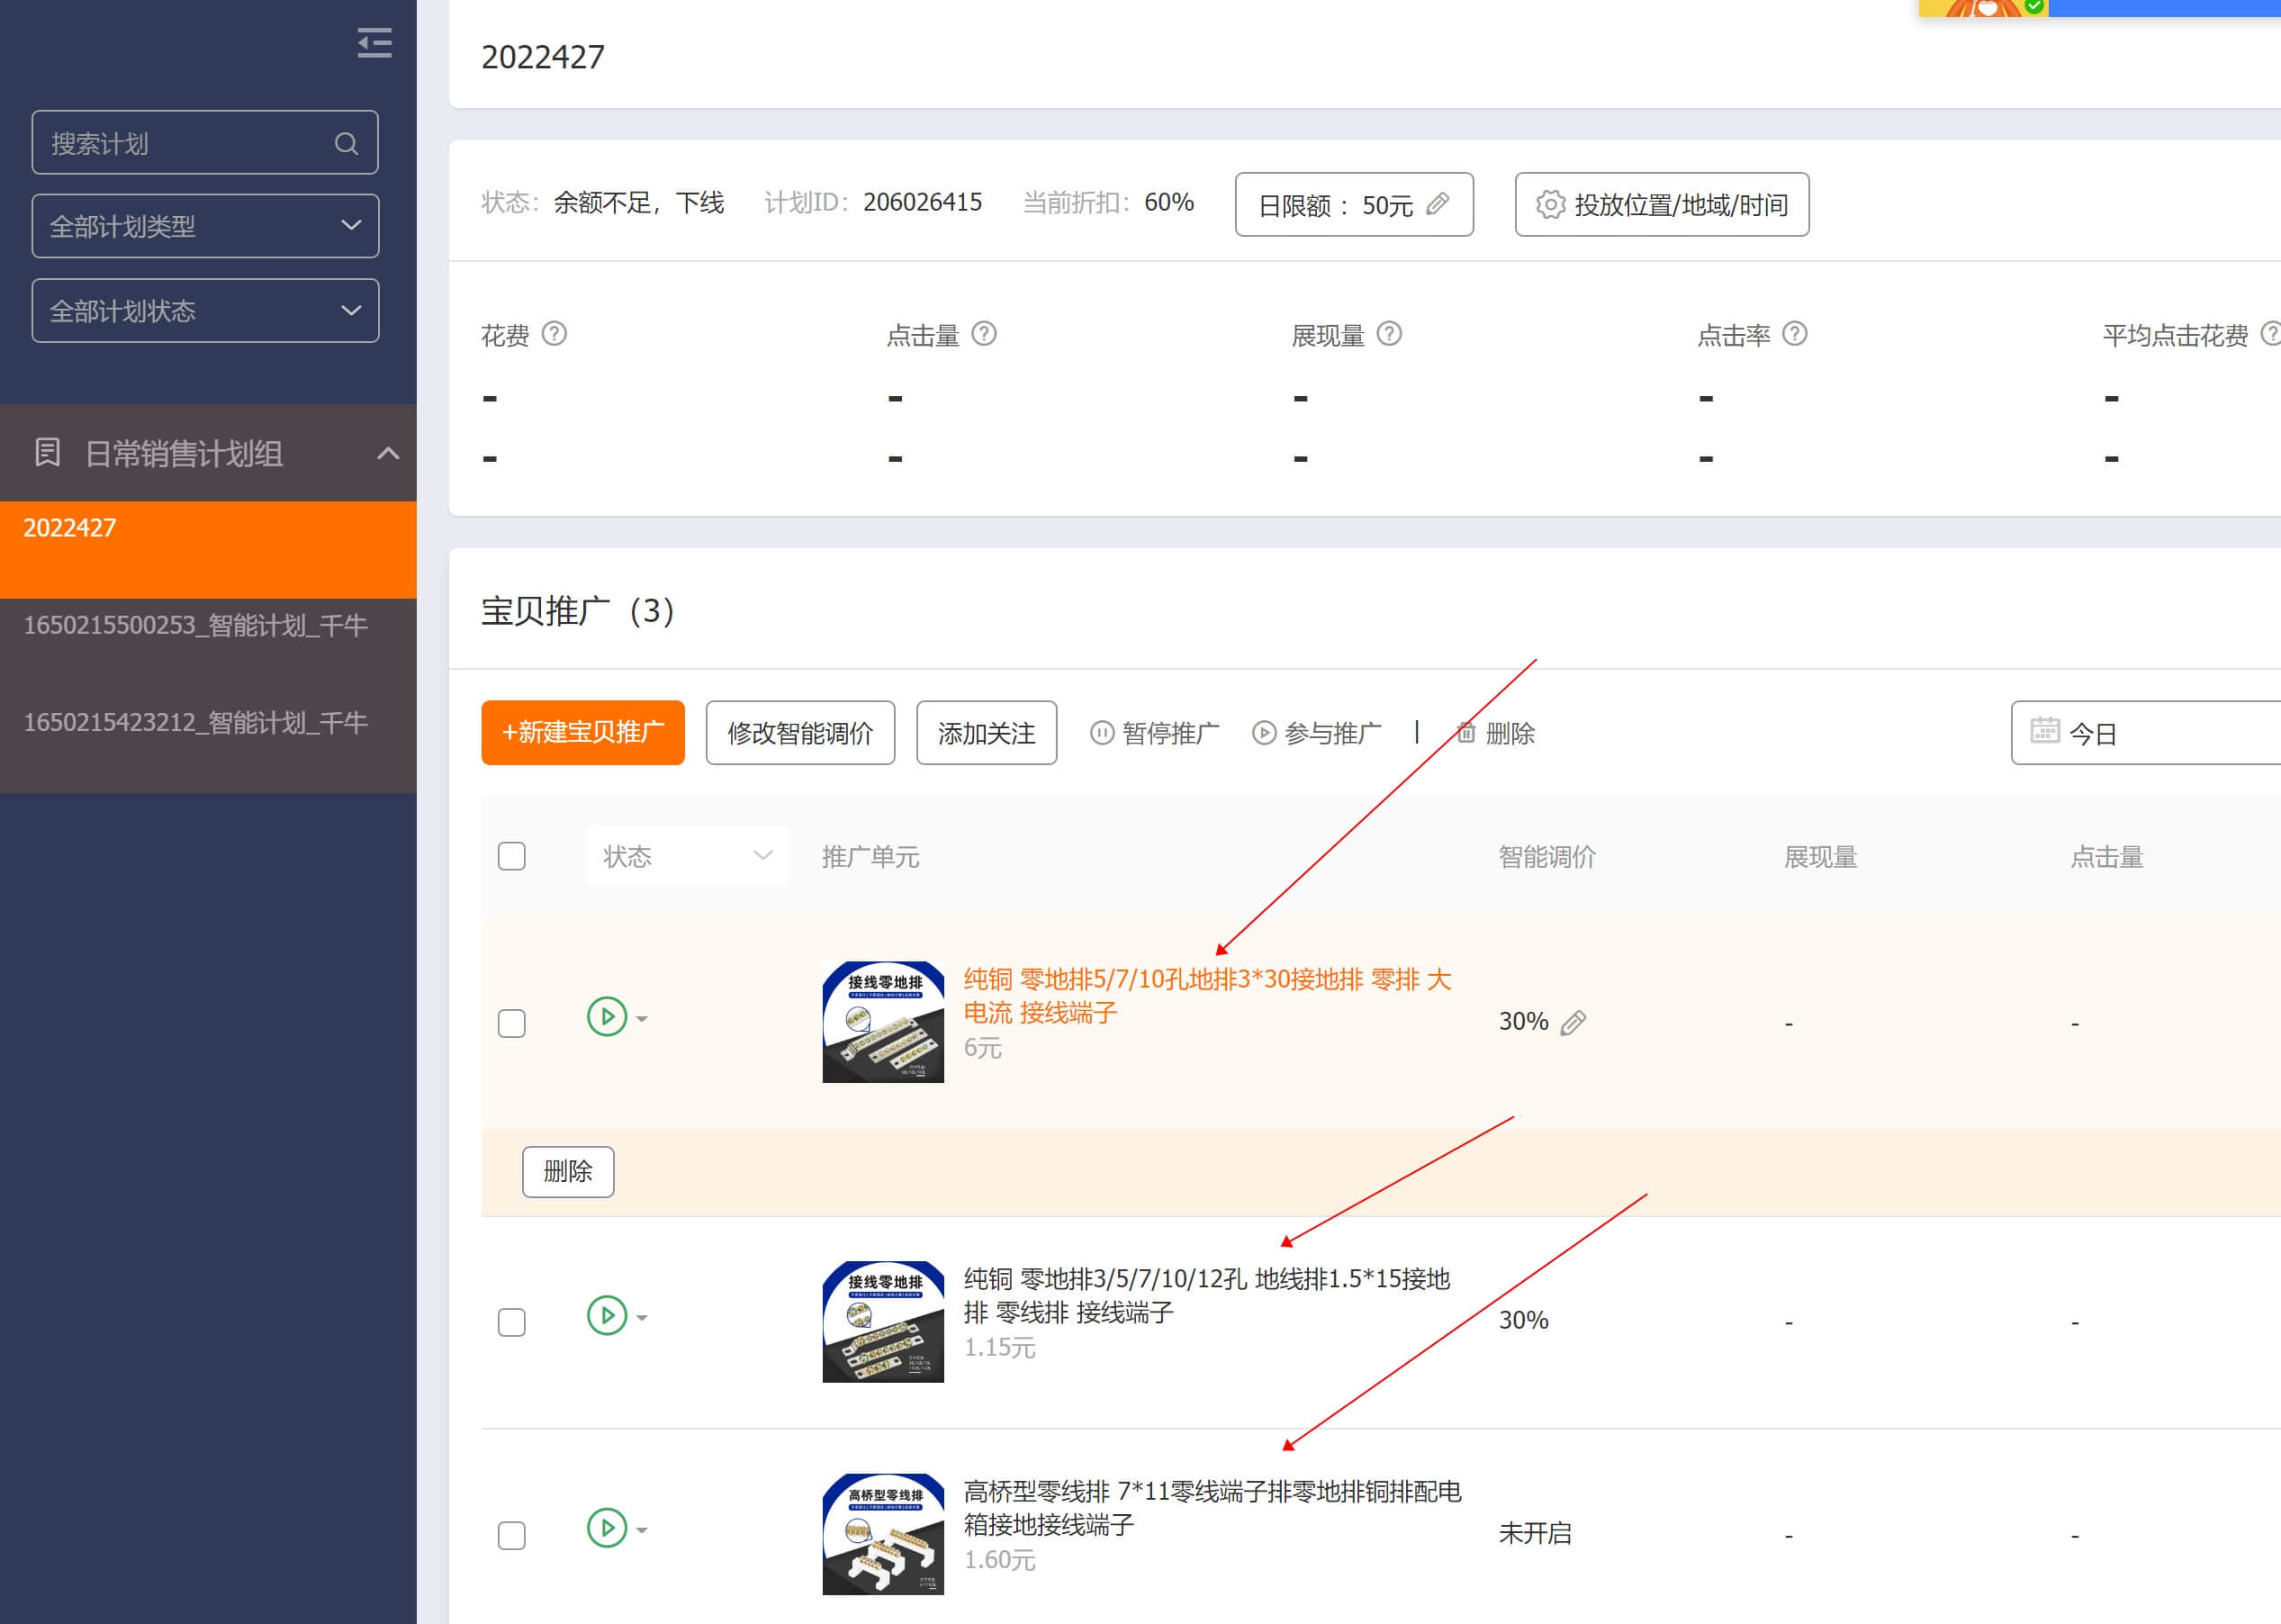Click the search magnifier icon

(x=346, y=143)
